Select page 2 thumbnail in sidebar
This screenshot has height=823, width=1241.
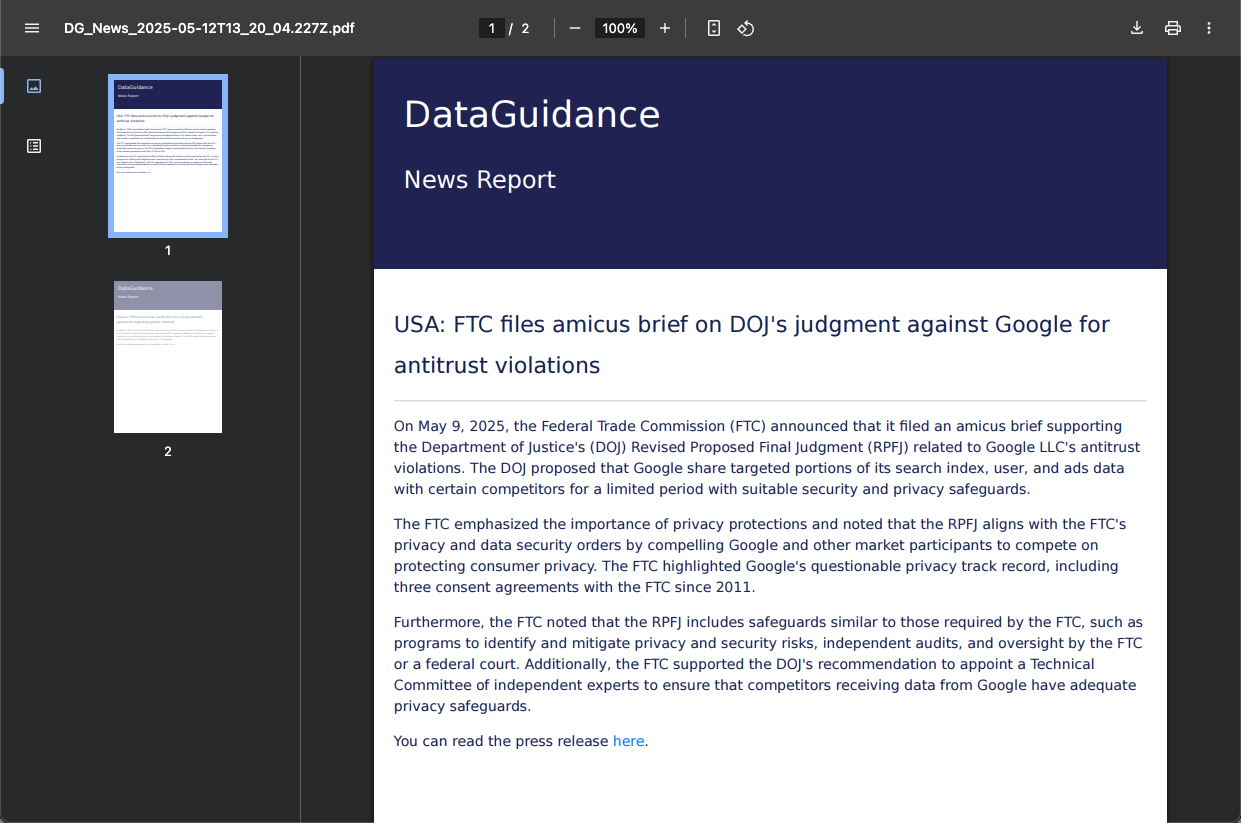167,357
